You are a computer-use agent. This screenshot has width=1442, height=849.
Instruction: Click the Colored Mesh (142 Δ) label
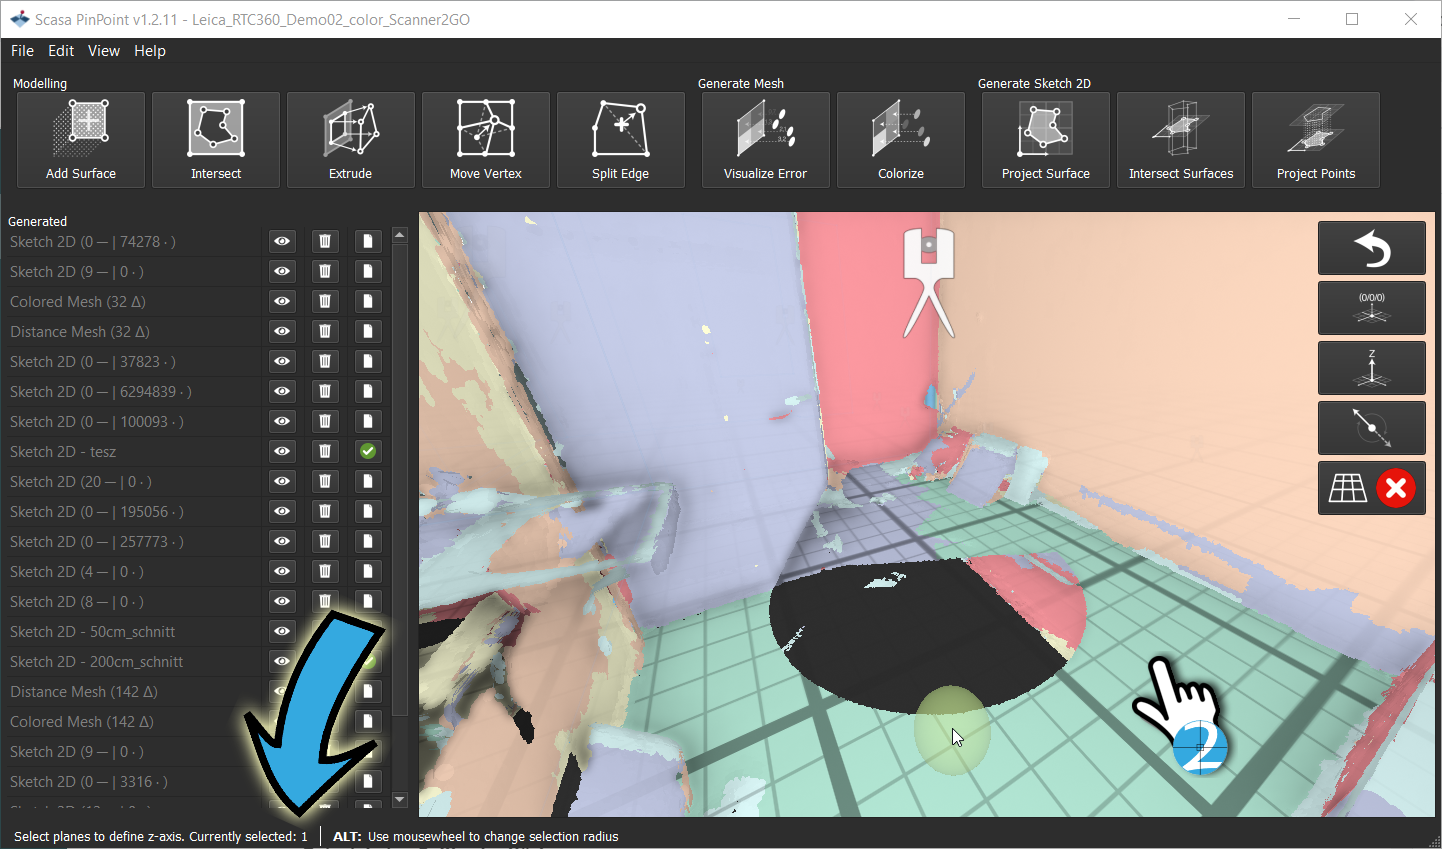tap(82, 721)
